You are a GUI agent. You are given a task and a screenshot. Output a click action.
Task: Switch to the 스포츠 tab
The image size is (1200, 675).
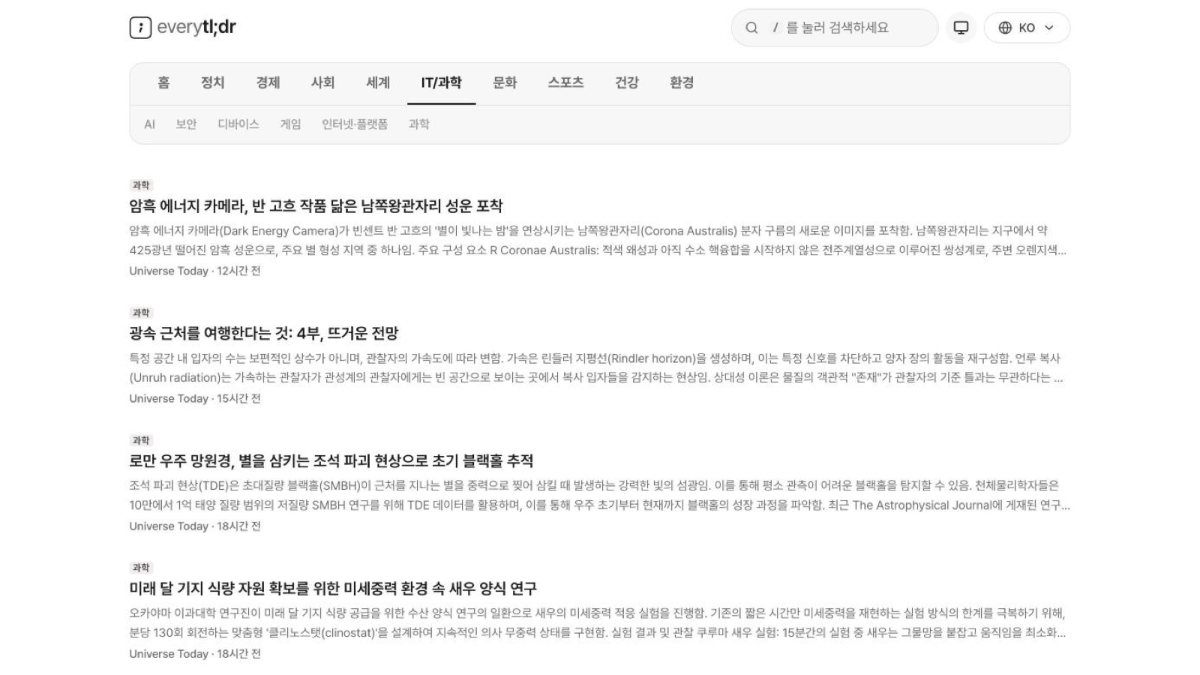[x=566, y=83]
